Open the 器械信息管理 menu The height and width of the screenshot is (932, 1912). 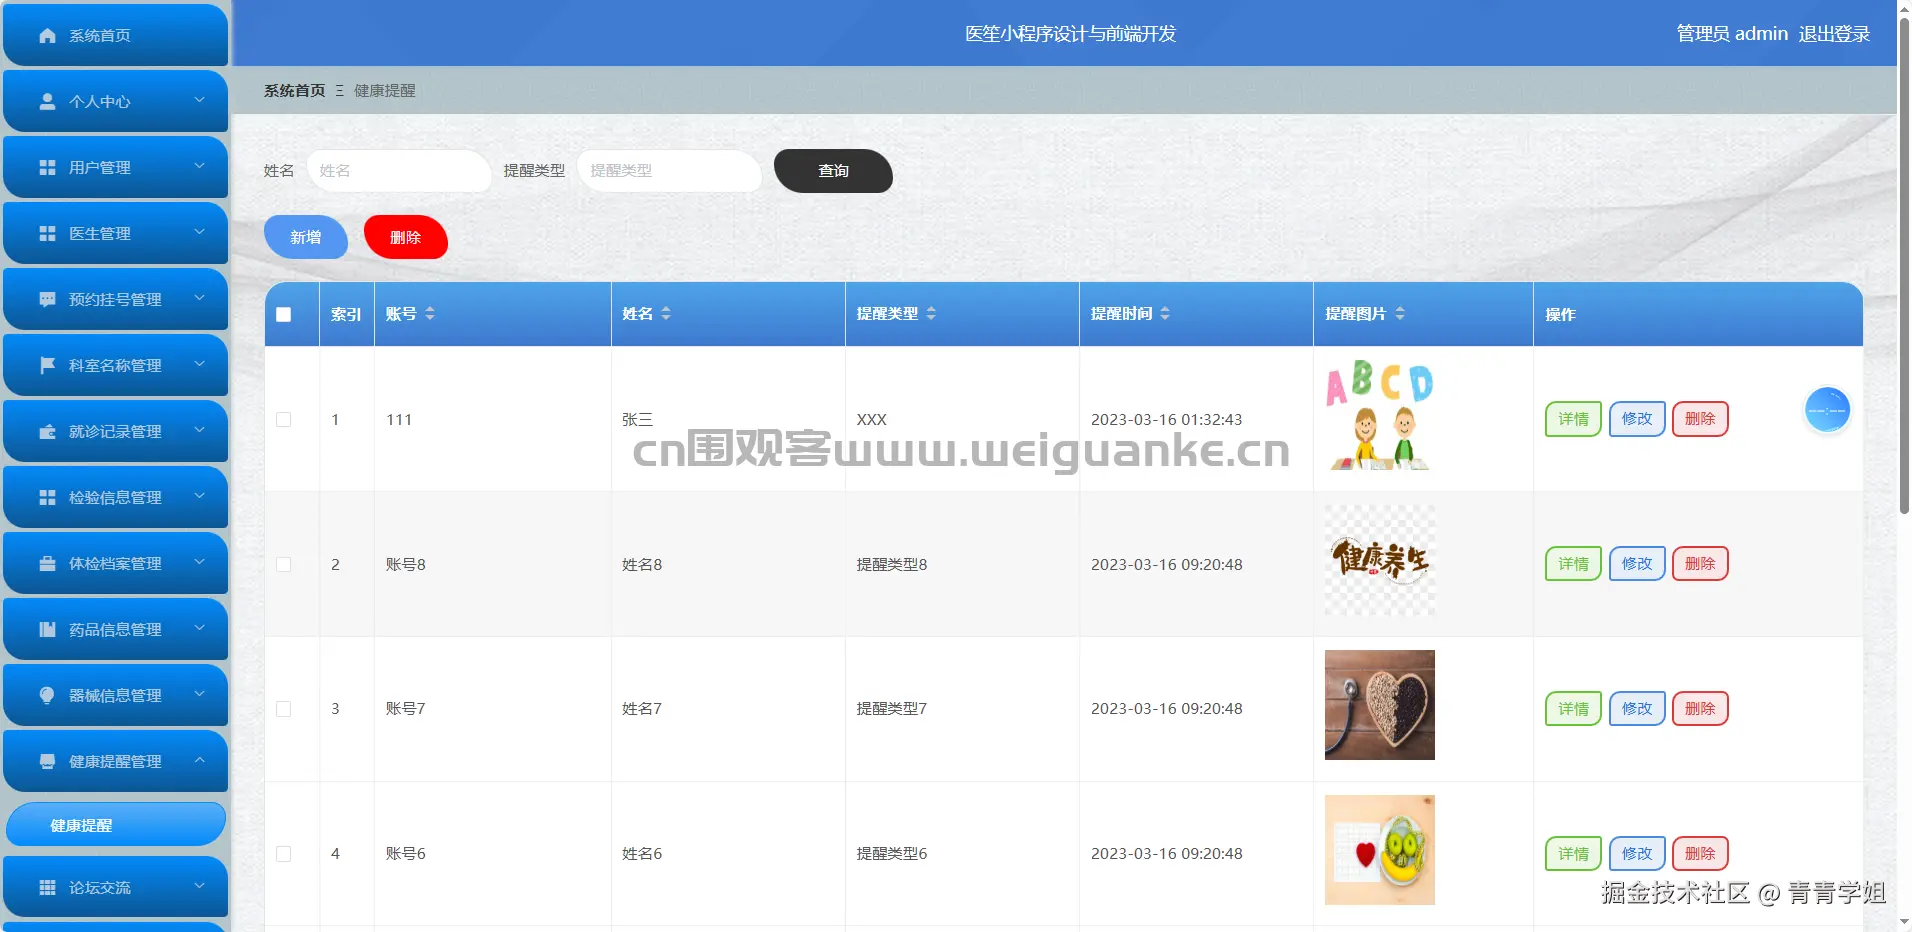coord(116,695)
